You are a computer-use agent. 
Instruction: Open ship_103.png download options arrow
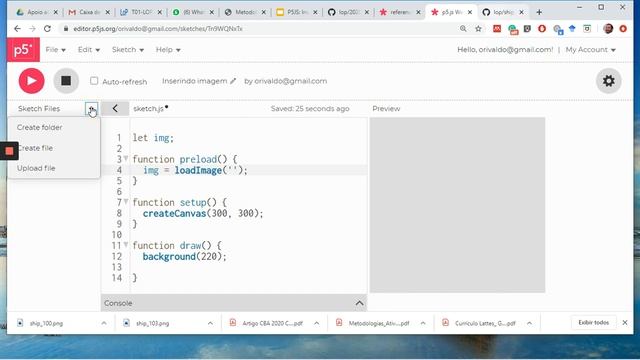pyautogui.click(x=210, y=323)
